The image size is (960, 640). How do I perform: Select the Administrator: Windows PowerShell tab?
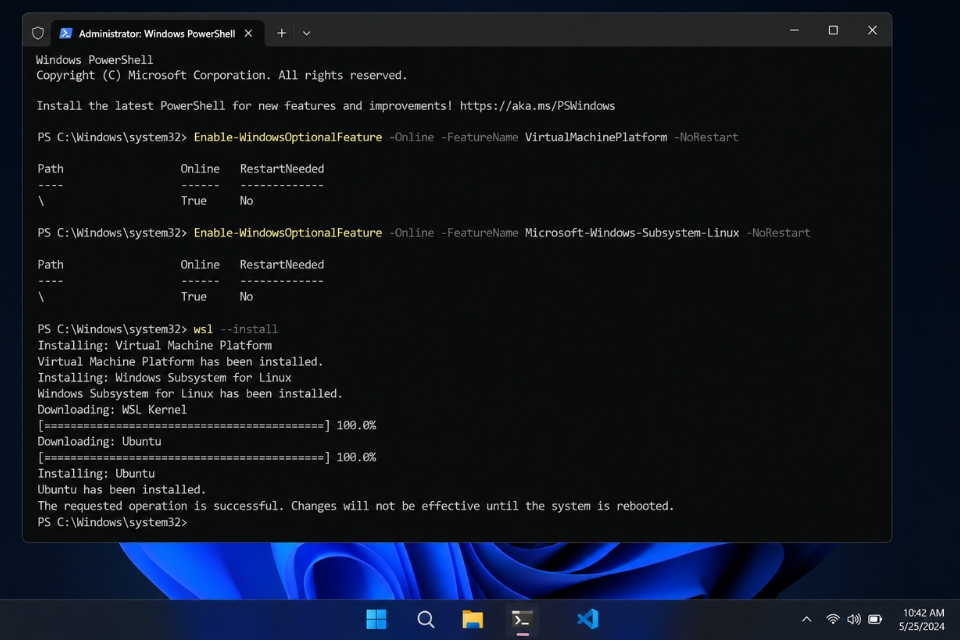pos(157,33)
